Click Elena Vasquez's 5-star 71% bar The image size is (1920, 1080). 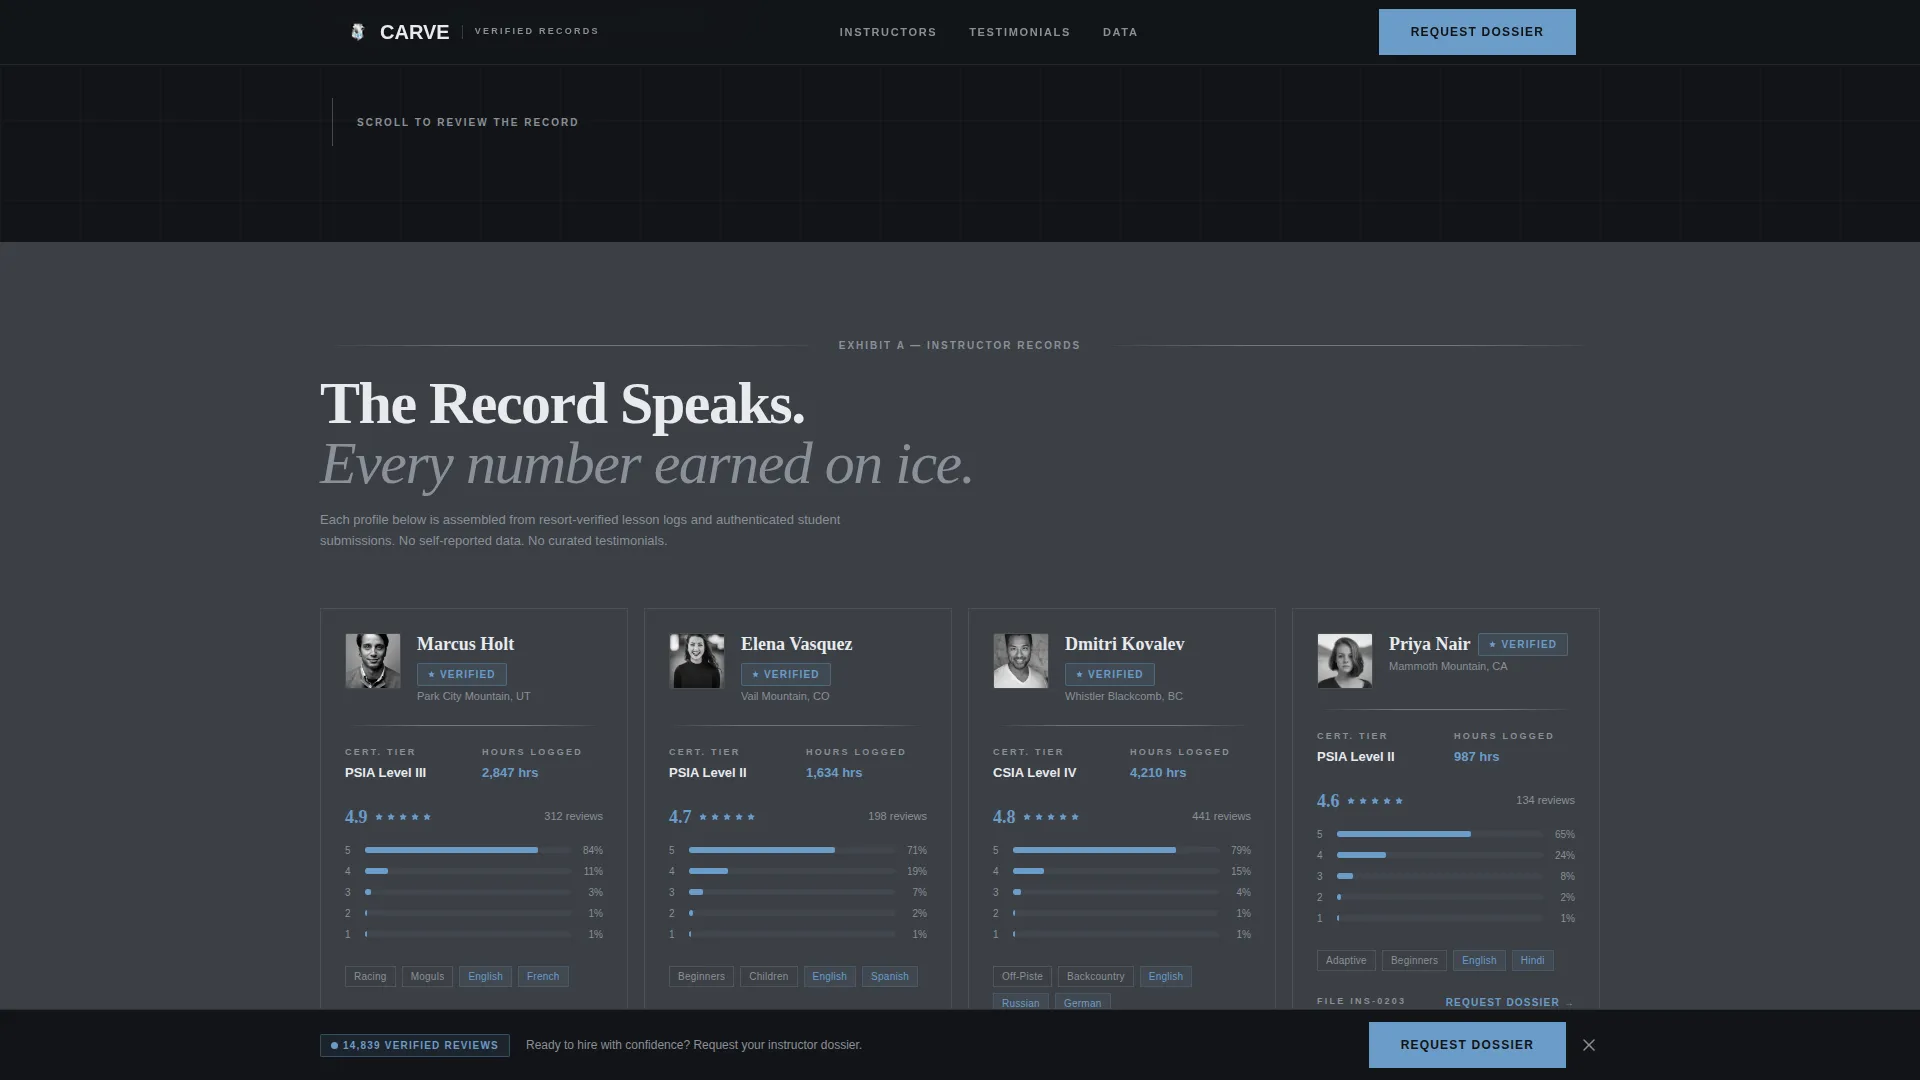click(792, 850)
